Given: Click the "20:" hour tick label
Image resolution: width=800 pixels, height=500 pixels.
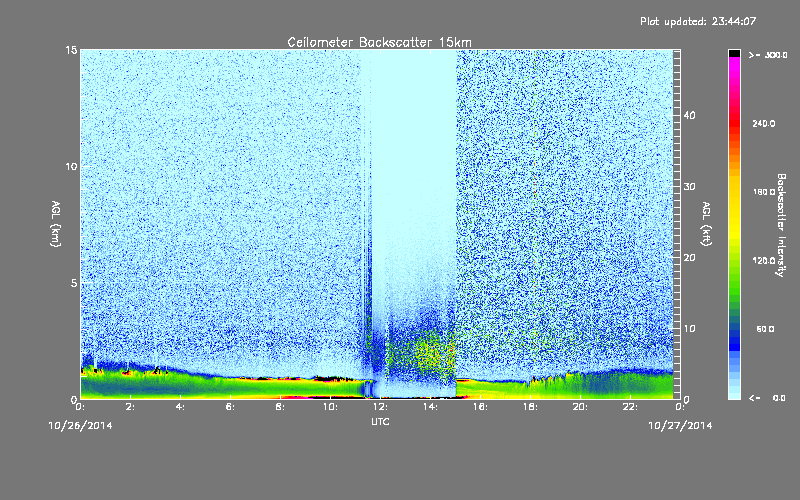Looking at the screenshot, I should click(580, 407).
